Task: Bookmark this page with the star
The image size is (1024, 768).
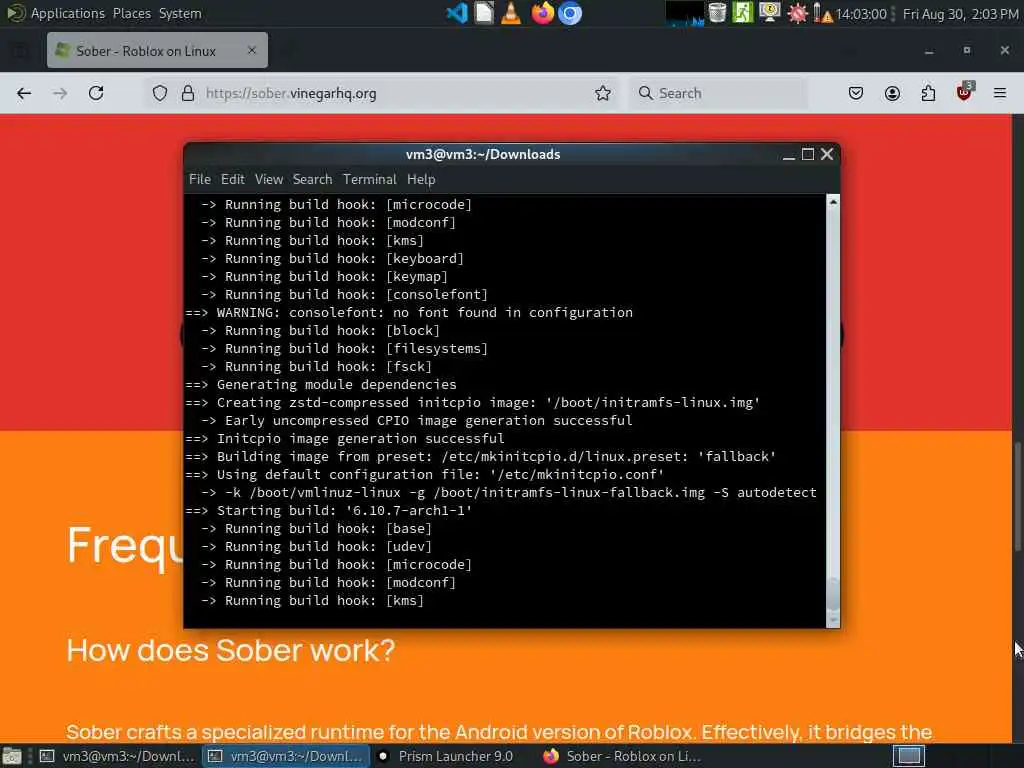Action: coord(603,93)
